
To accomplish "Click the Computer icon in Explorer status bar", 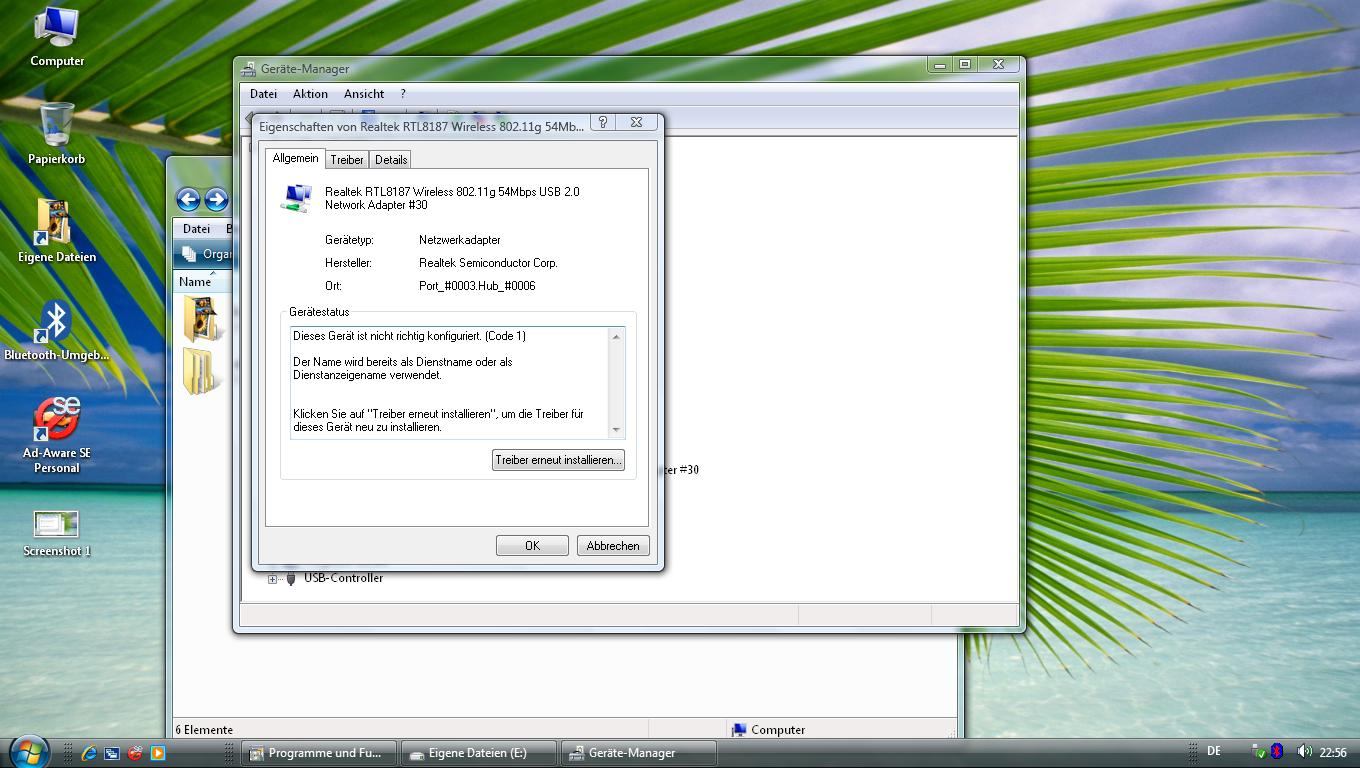I will 739,730.
